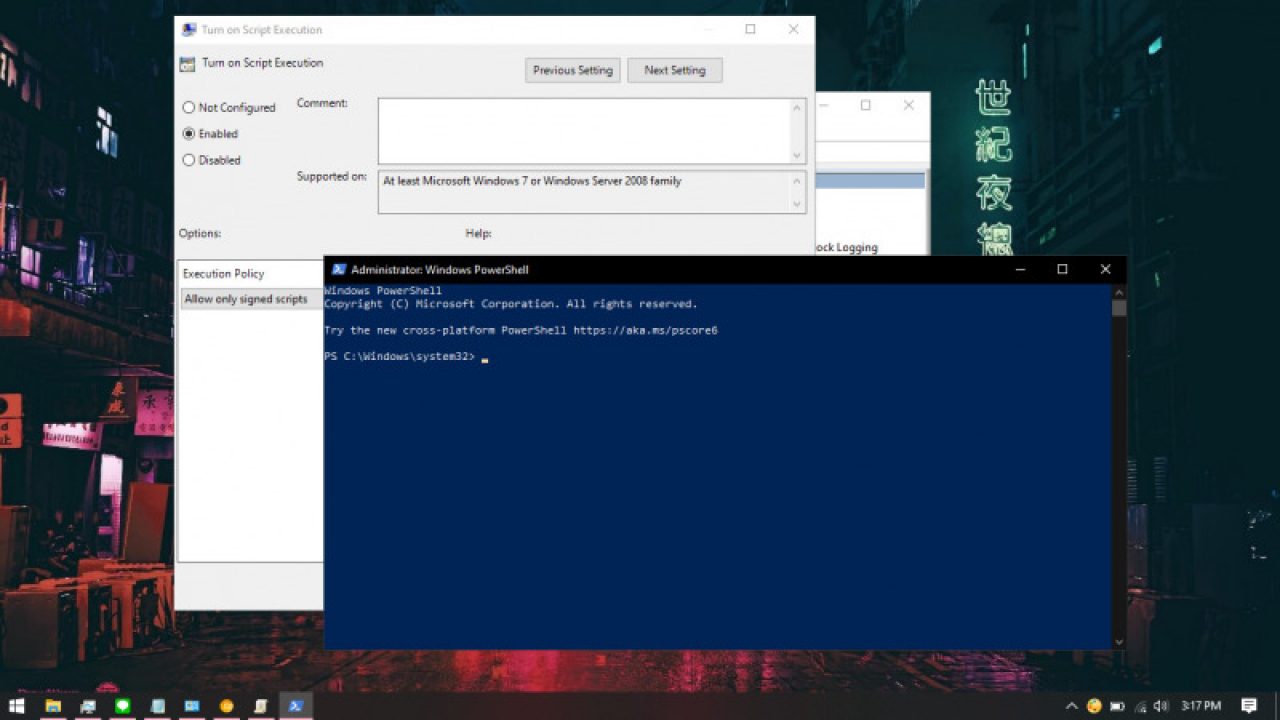Close the background Group Policy window
1280x720 pixels.
coord(908,105)
